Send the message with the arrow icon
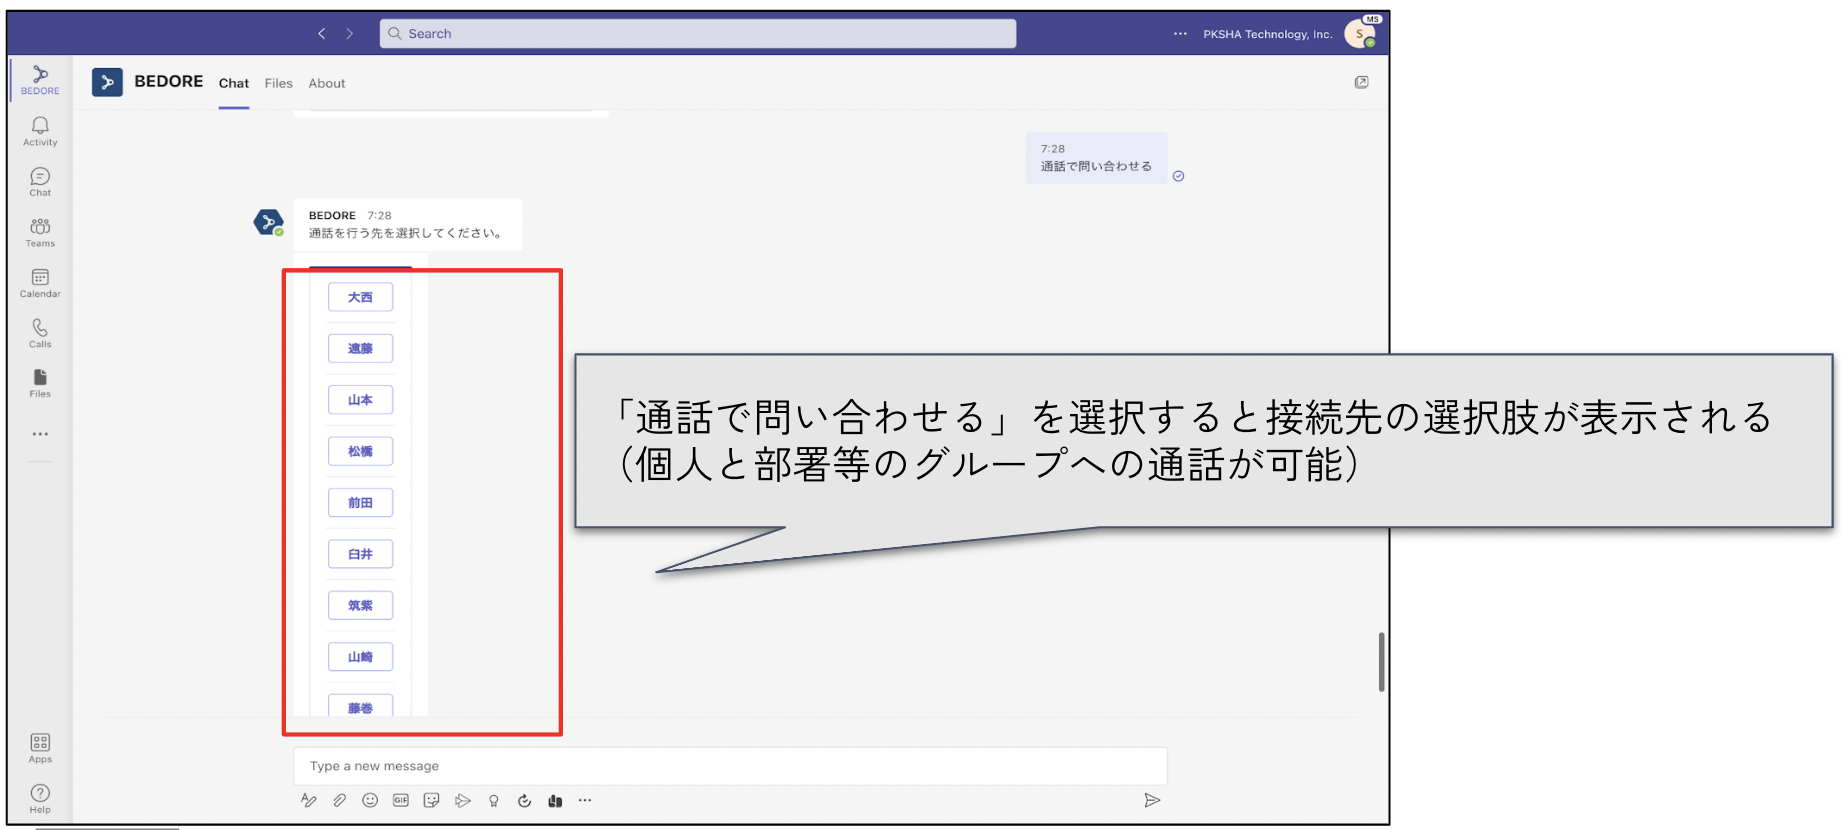 pyautogui.click(x=1152, y=800)
